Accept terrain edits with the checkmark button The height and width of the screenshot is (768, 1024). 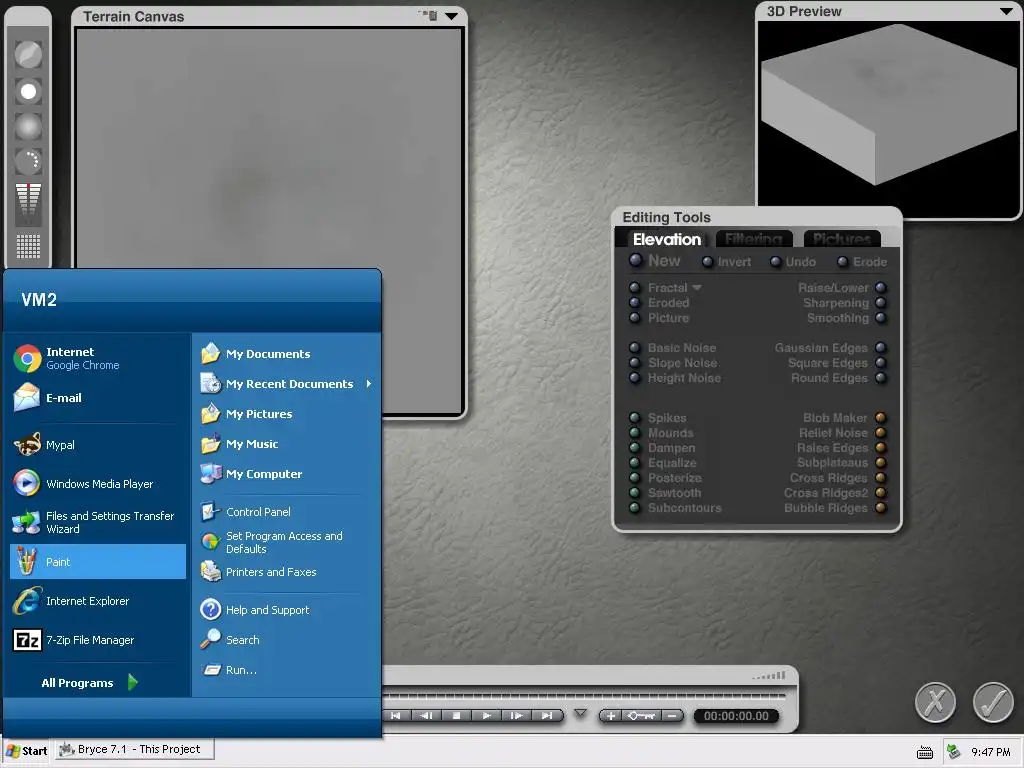click(x=993, y=703)
